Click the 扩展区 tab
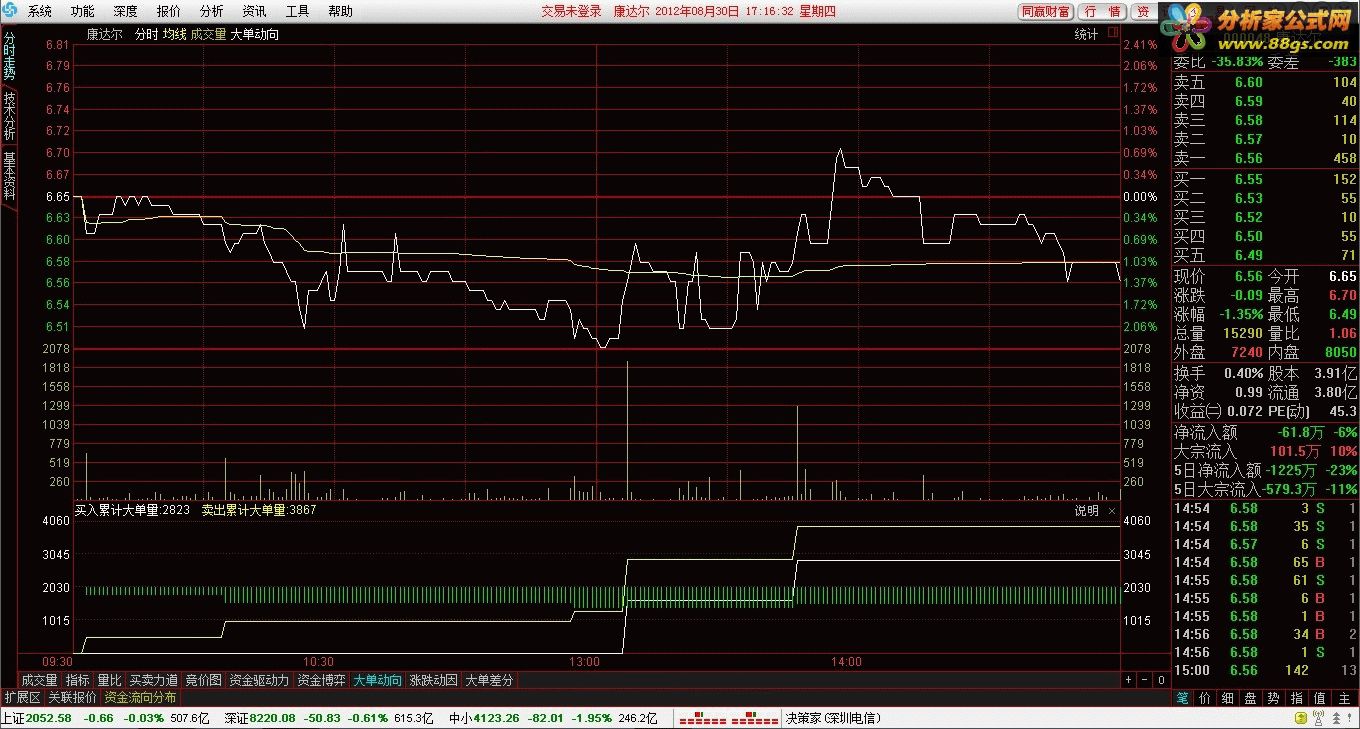1360x729 pixels. [22, 697]
